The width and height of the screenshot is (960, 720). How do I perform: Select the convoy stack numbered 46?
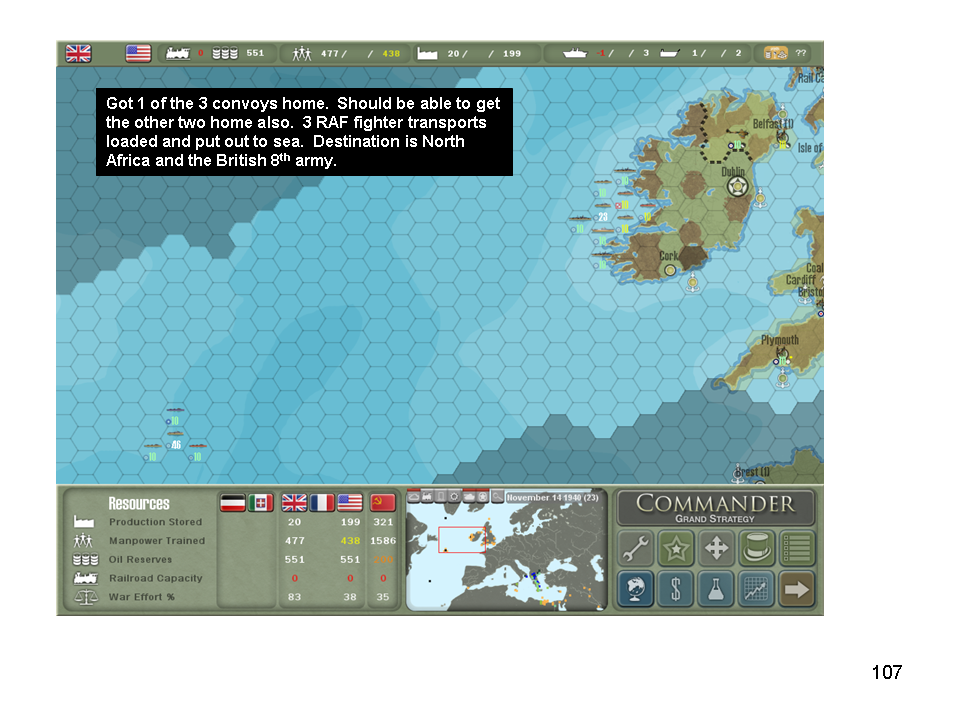pos(176,445)
